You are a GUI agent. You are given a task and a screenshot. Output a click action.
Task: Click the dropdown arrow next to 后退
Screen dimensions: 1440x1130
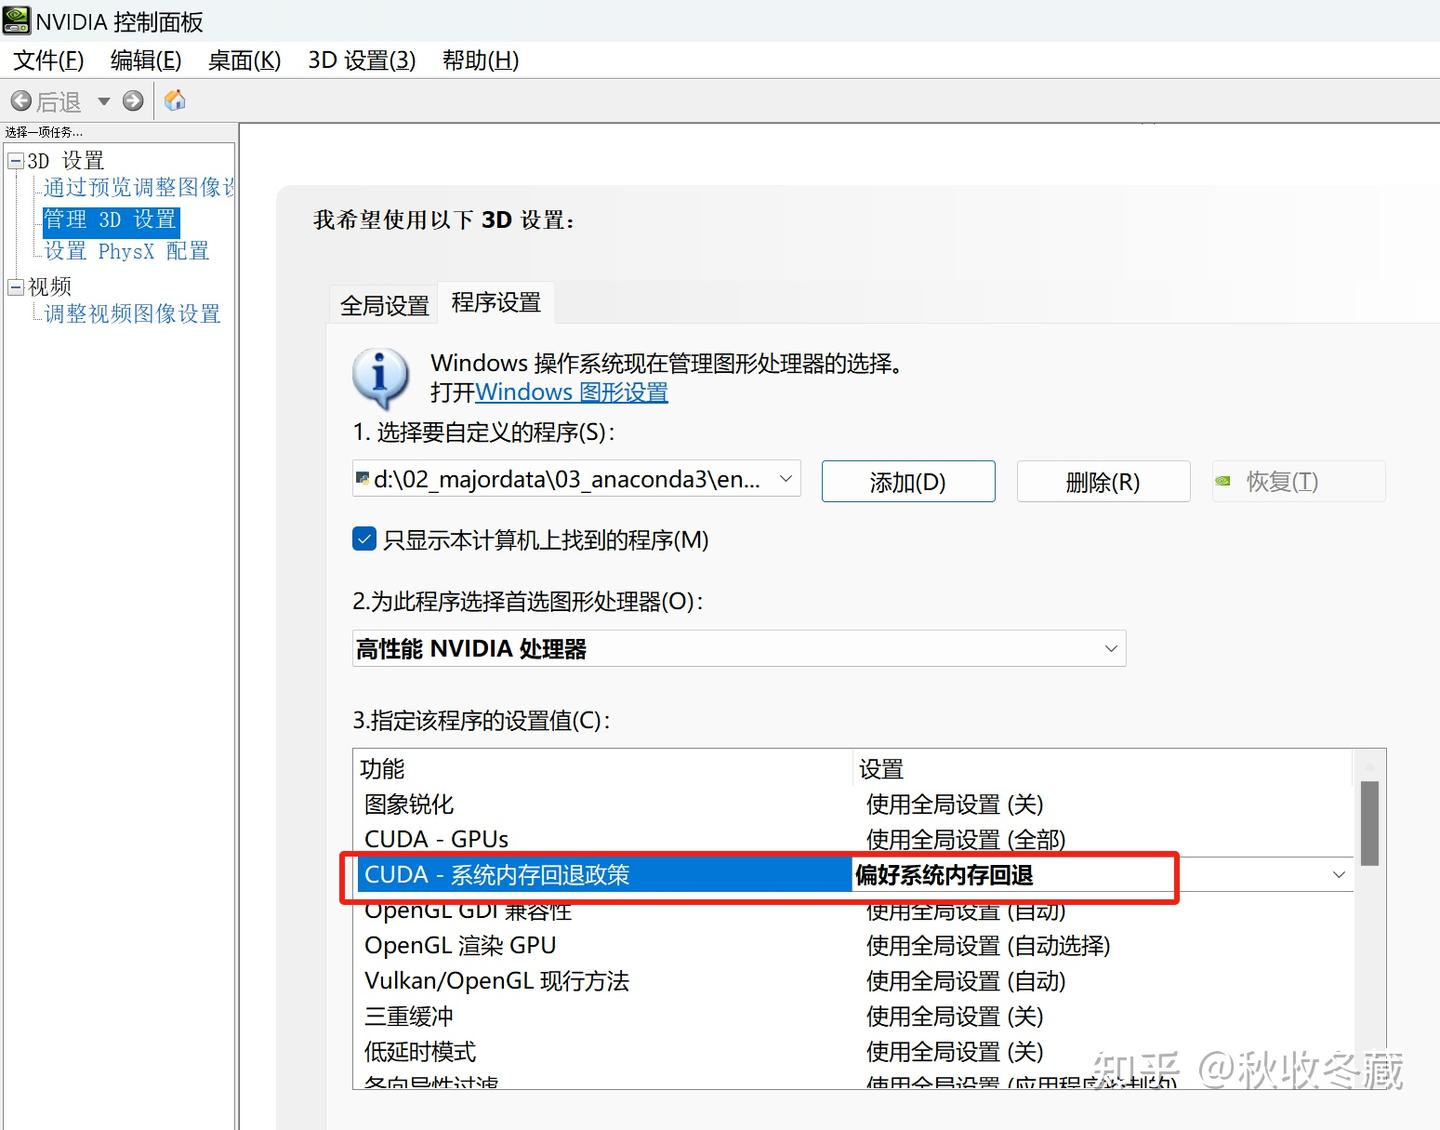(104, 100)
